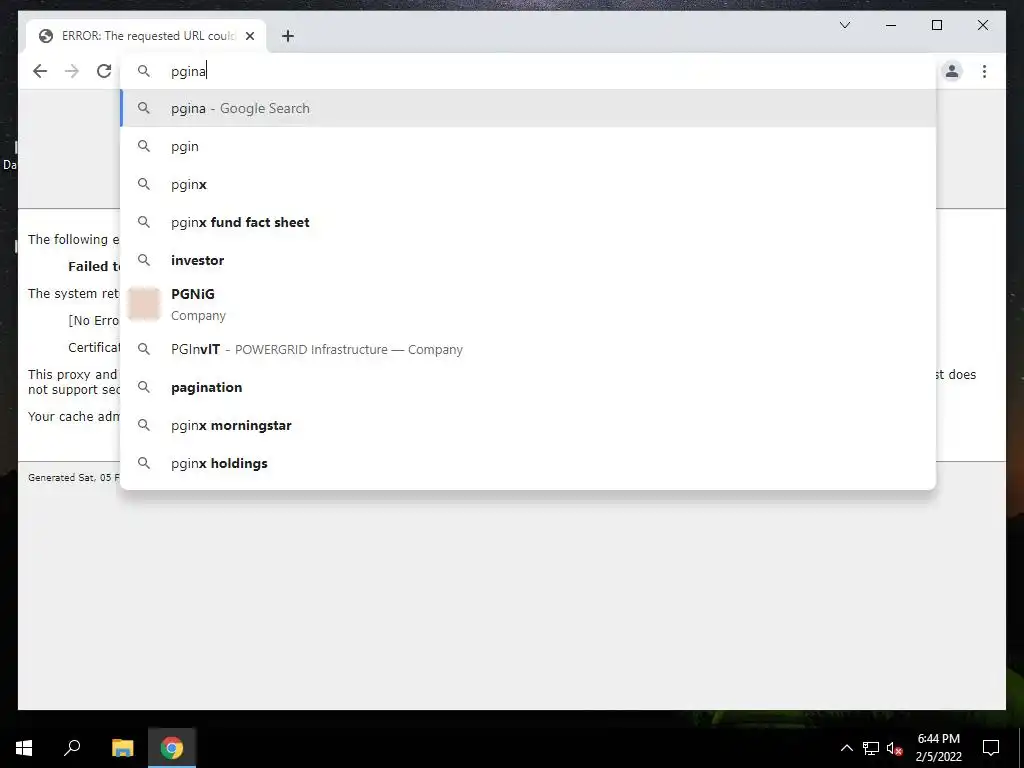The height and width of the screenshot is (768, 1024).
Task: Open the Chrome profile avatar menu
Action: 952,71
